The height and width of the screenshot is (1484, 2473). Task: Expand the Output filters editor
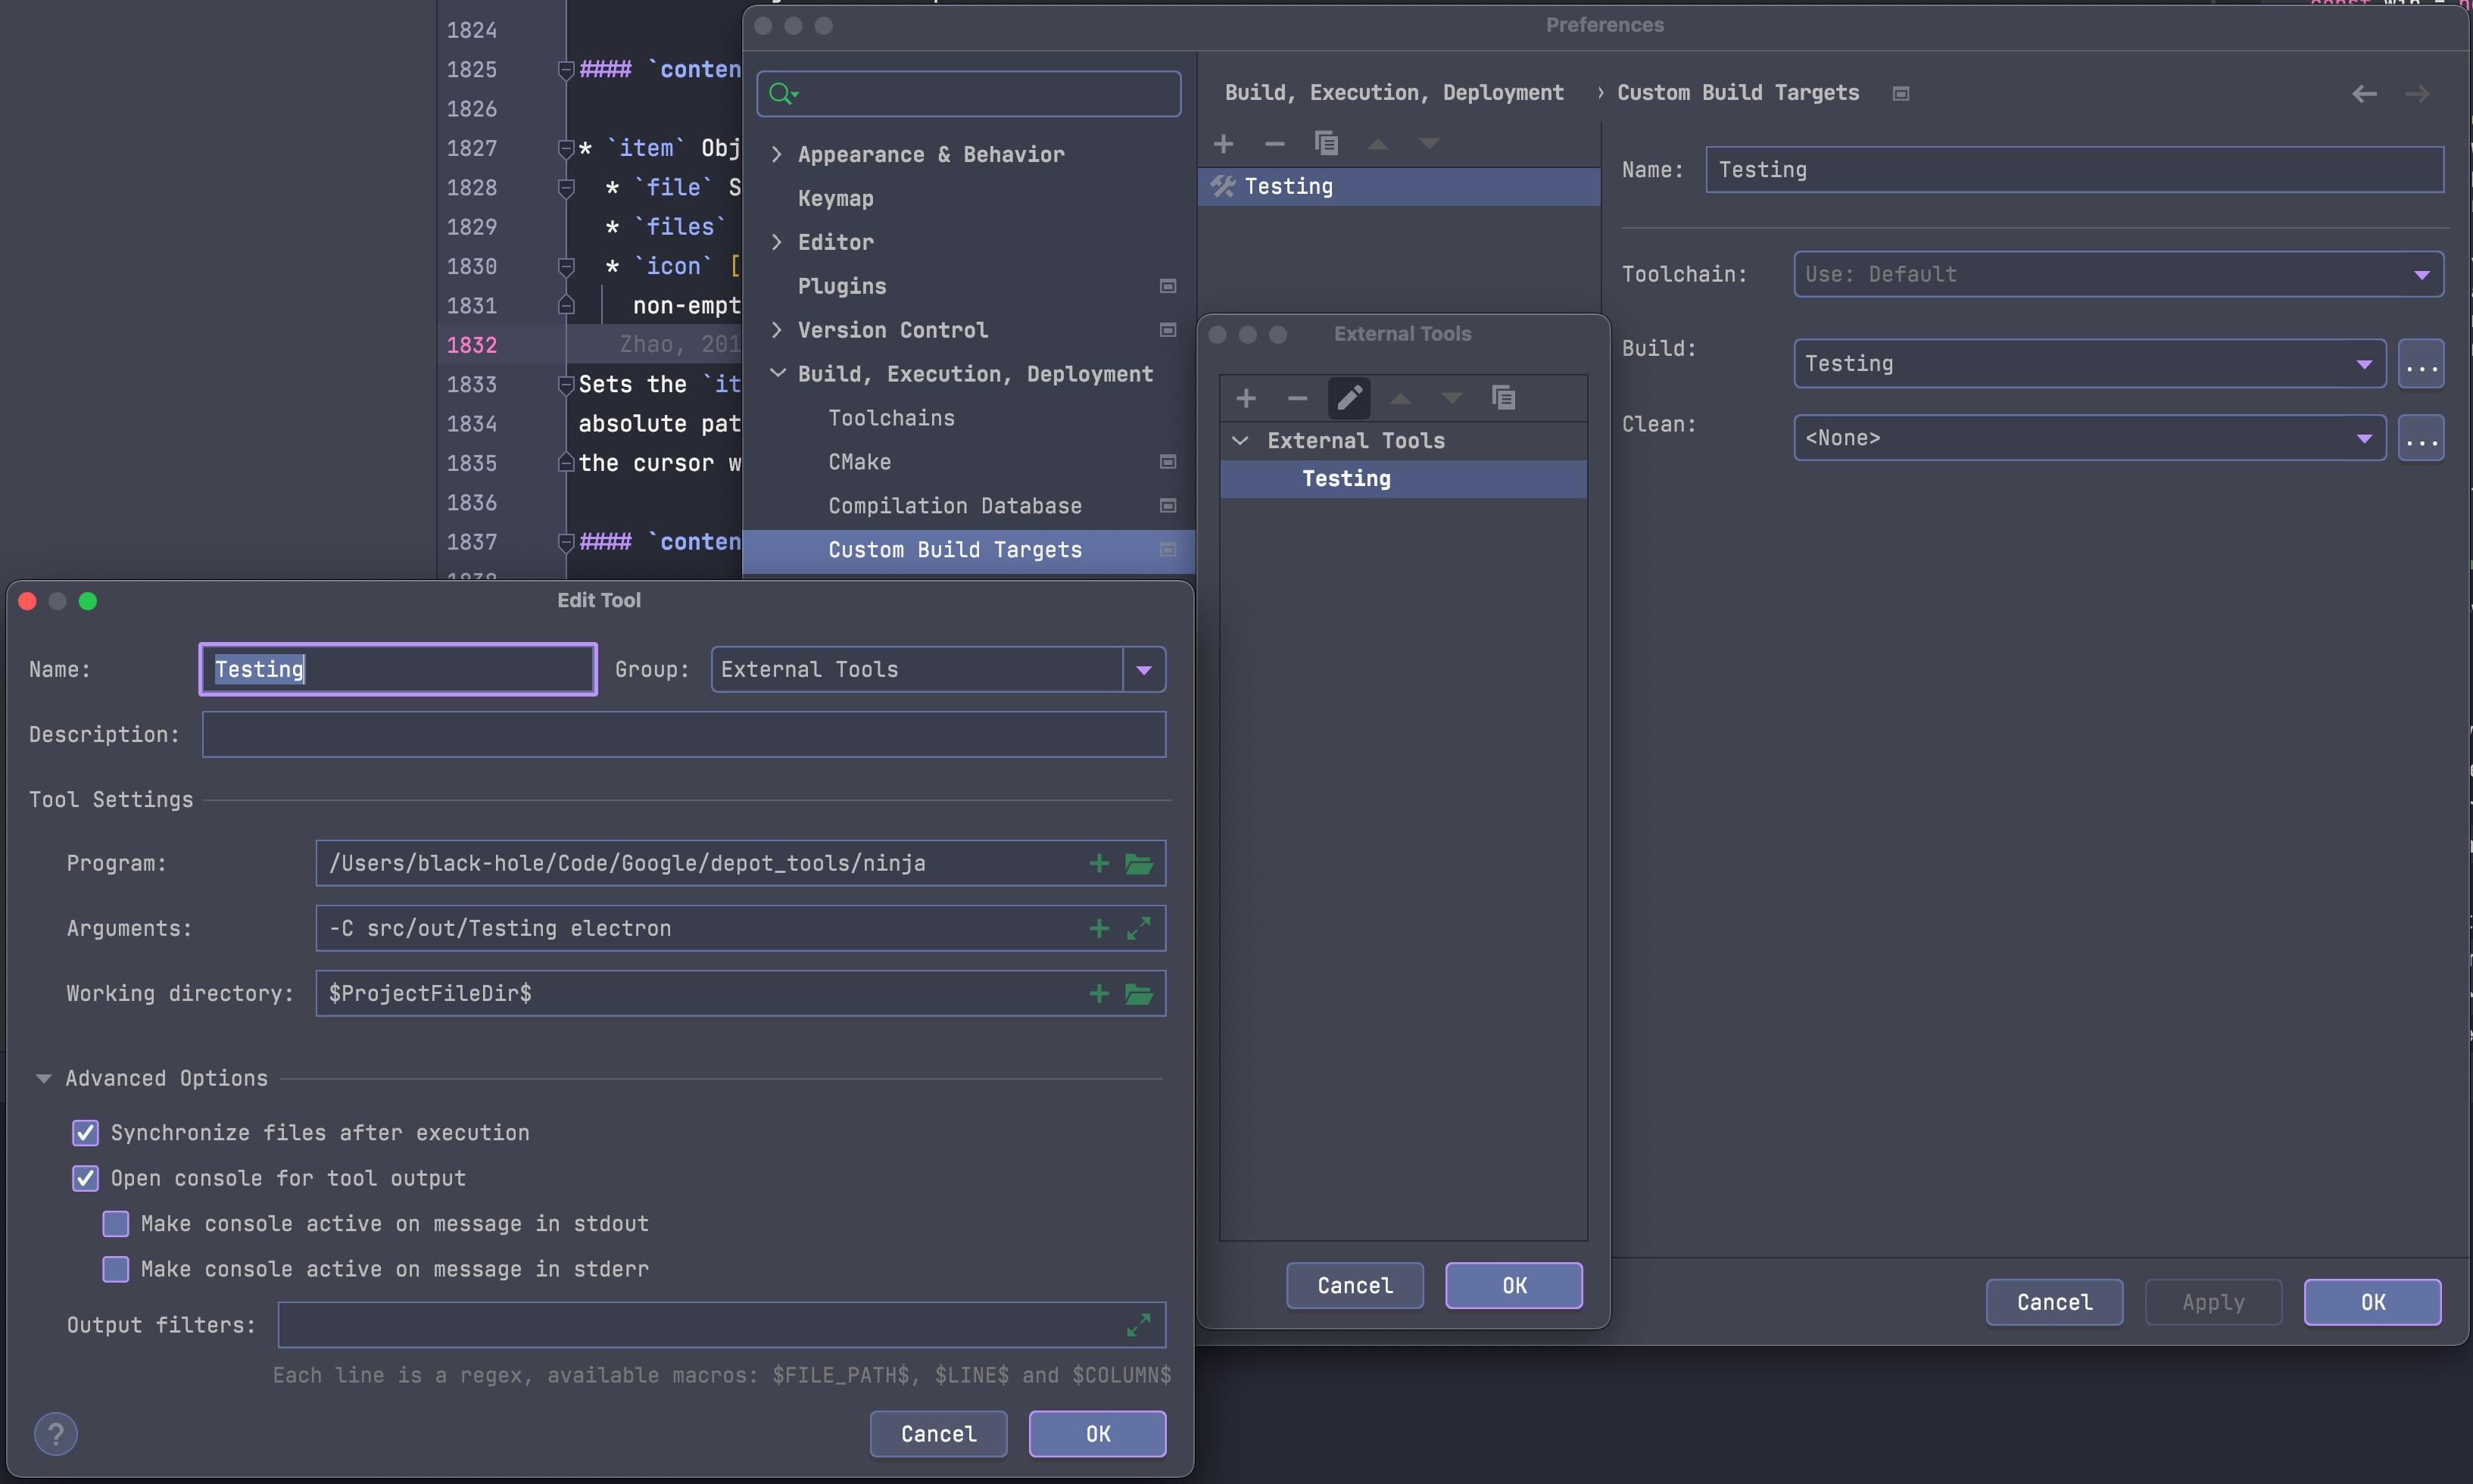point(1139,1325)
